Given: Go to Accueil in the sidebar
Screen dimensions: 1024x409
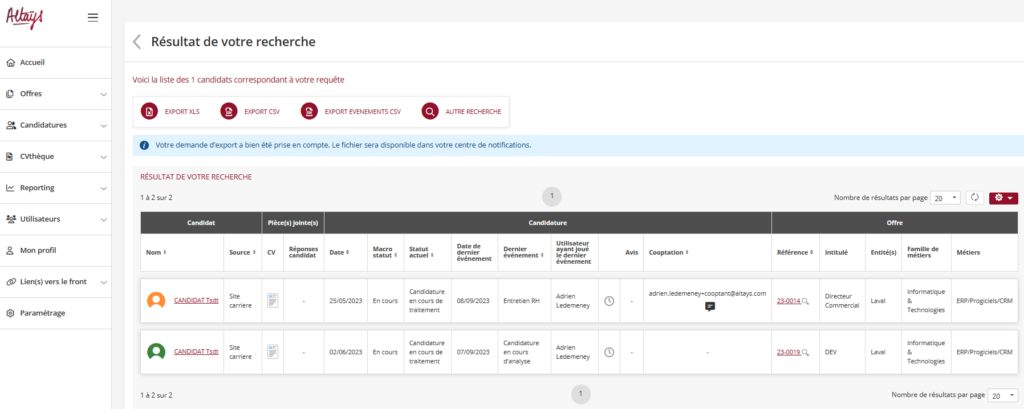Looking at the screenshot, I should pyautogui.click(x=32, y=62).
